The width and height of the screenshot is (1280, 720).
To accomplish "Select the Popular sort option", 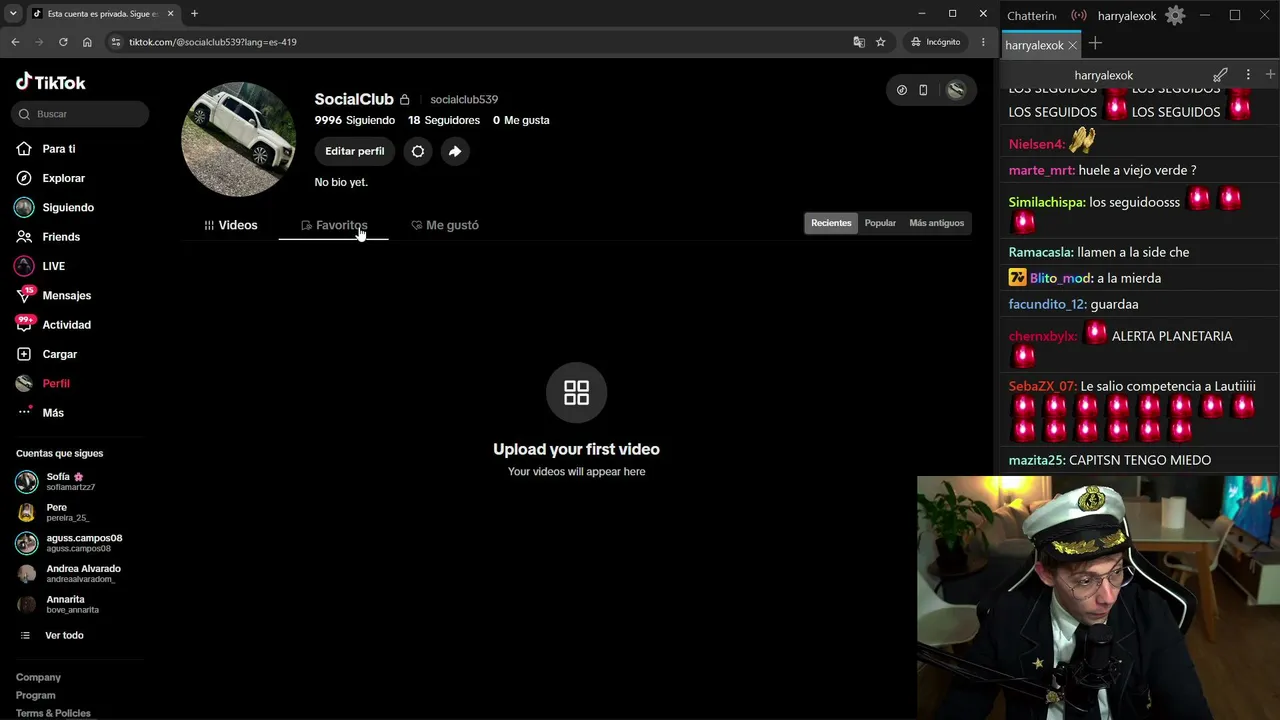I will pyautogui.click(x=880, y=223).
